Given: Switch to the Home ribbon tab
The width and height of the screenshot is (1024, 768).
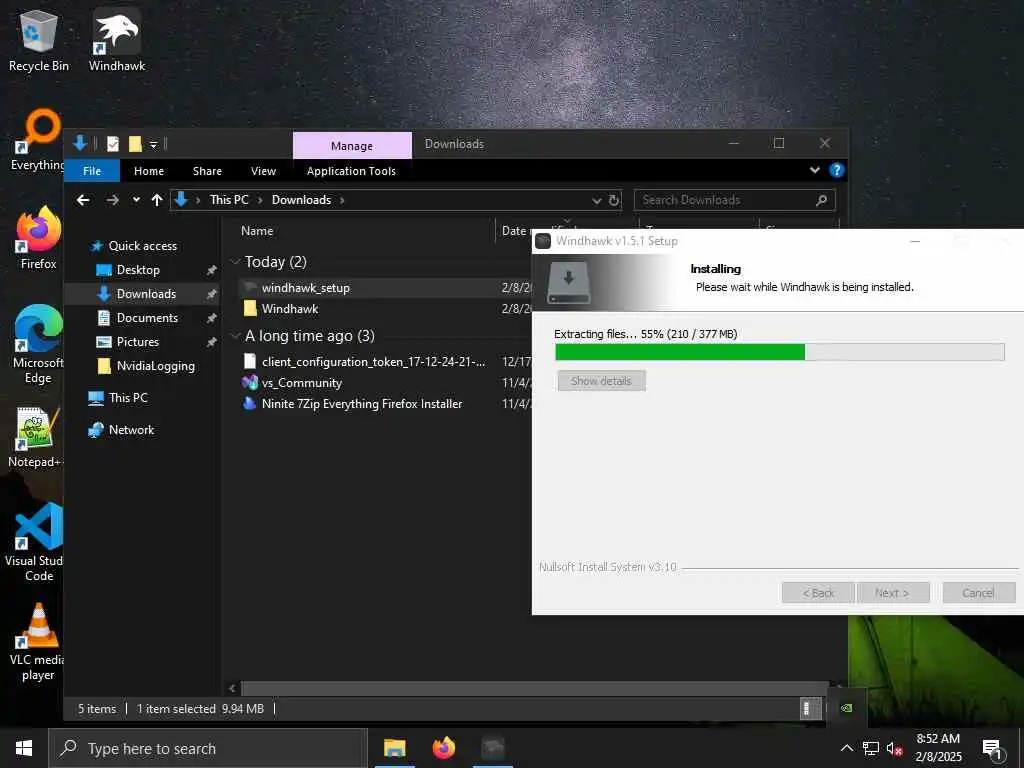Looking at the screenshot, I should [x=149, y=170].
